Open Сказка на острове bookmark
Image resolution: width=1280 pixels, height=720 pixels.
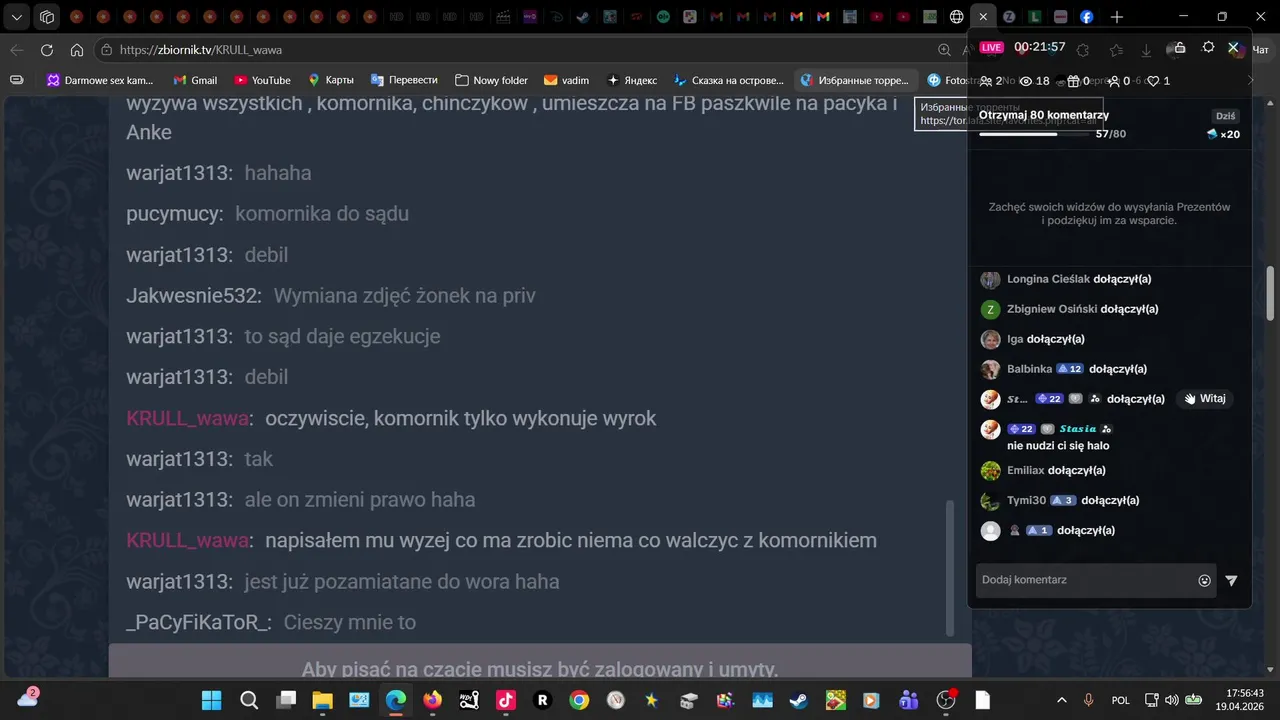coord(729,80)
